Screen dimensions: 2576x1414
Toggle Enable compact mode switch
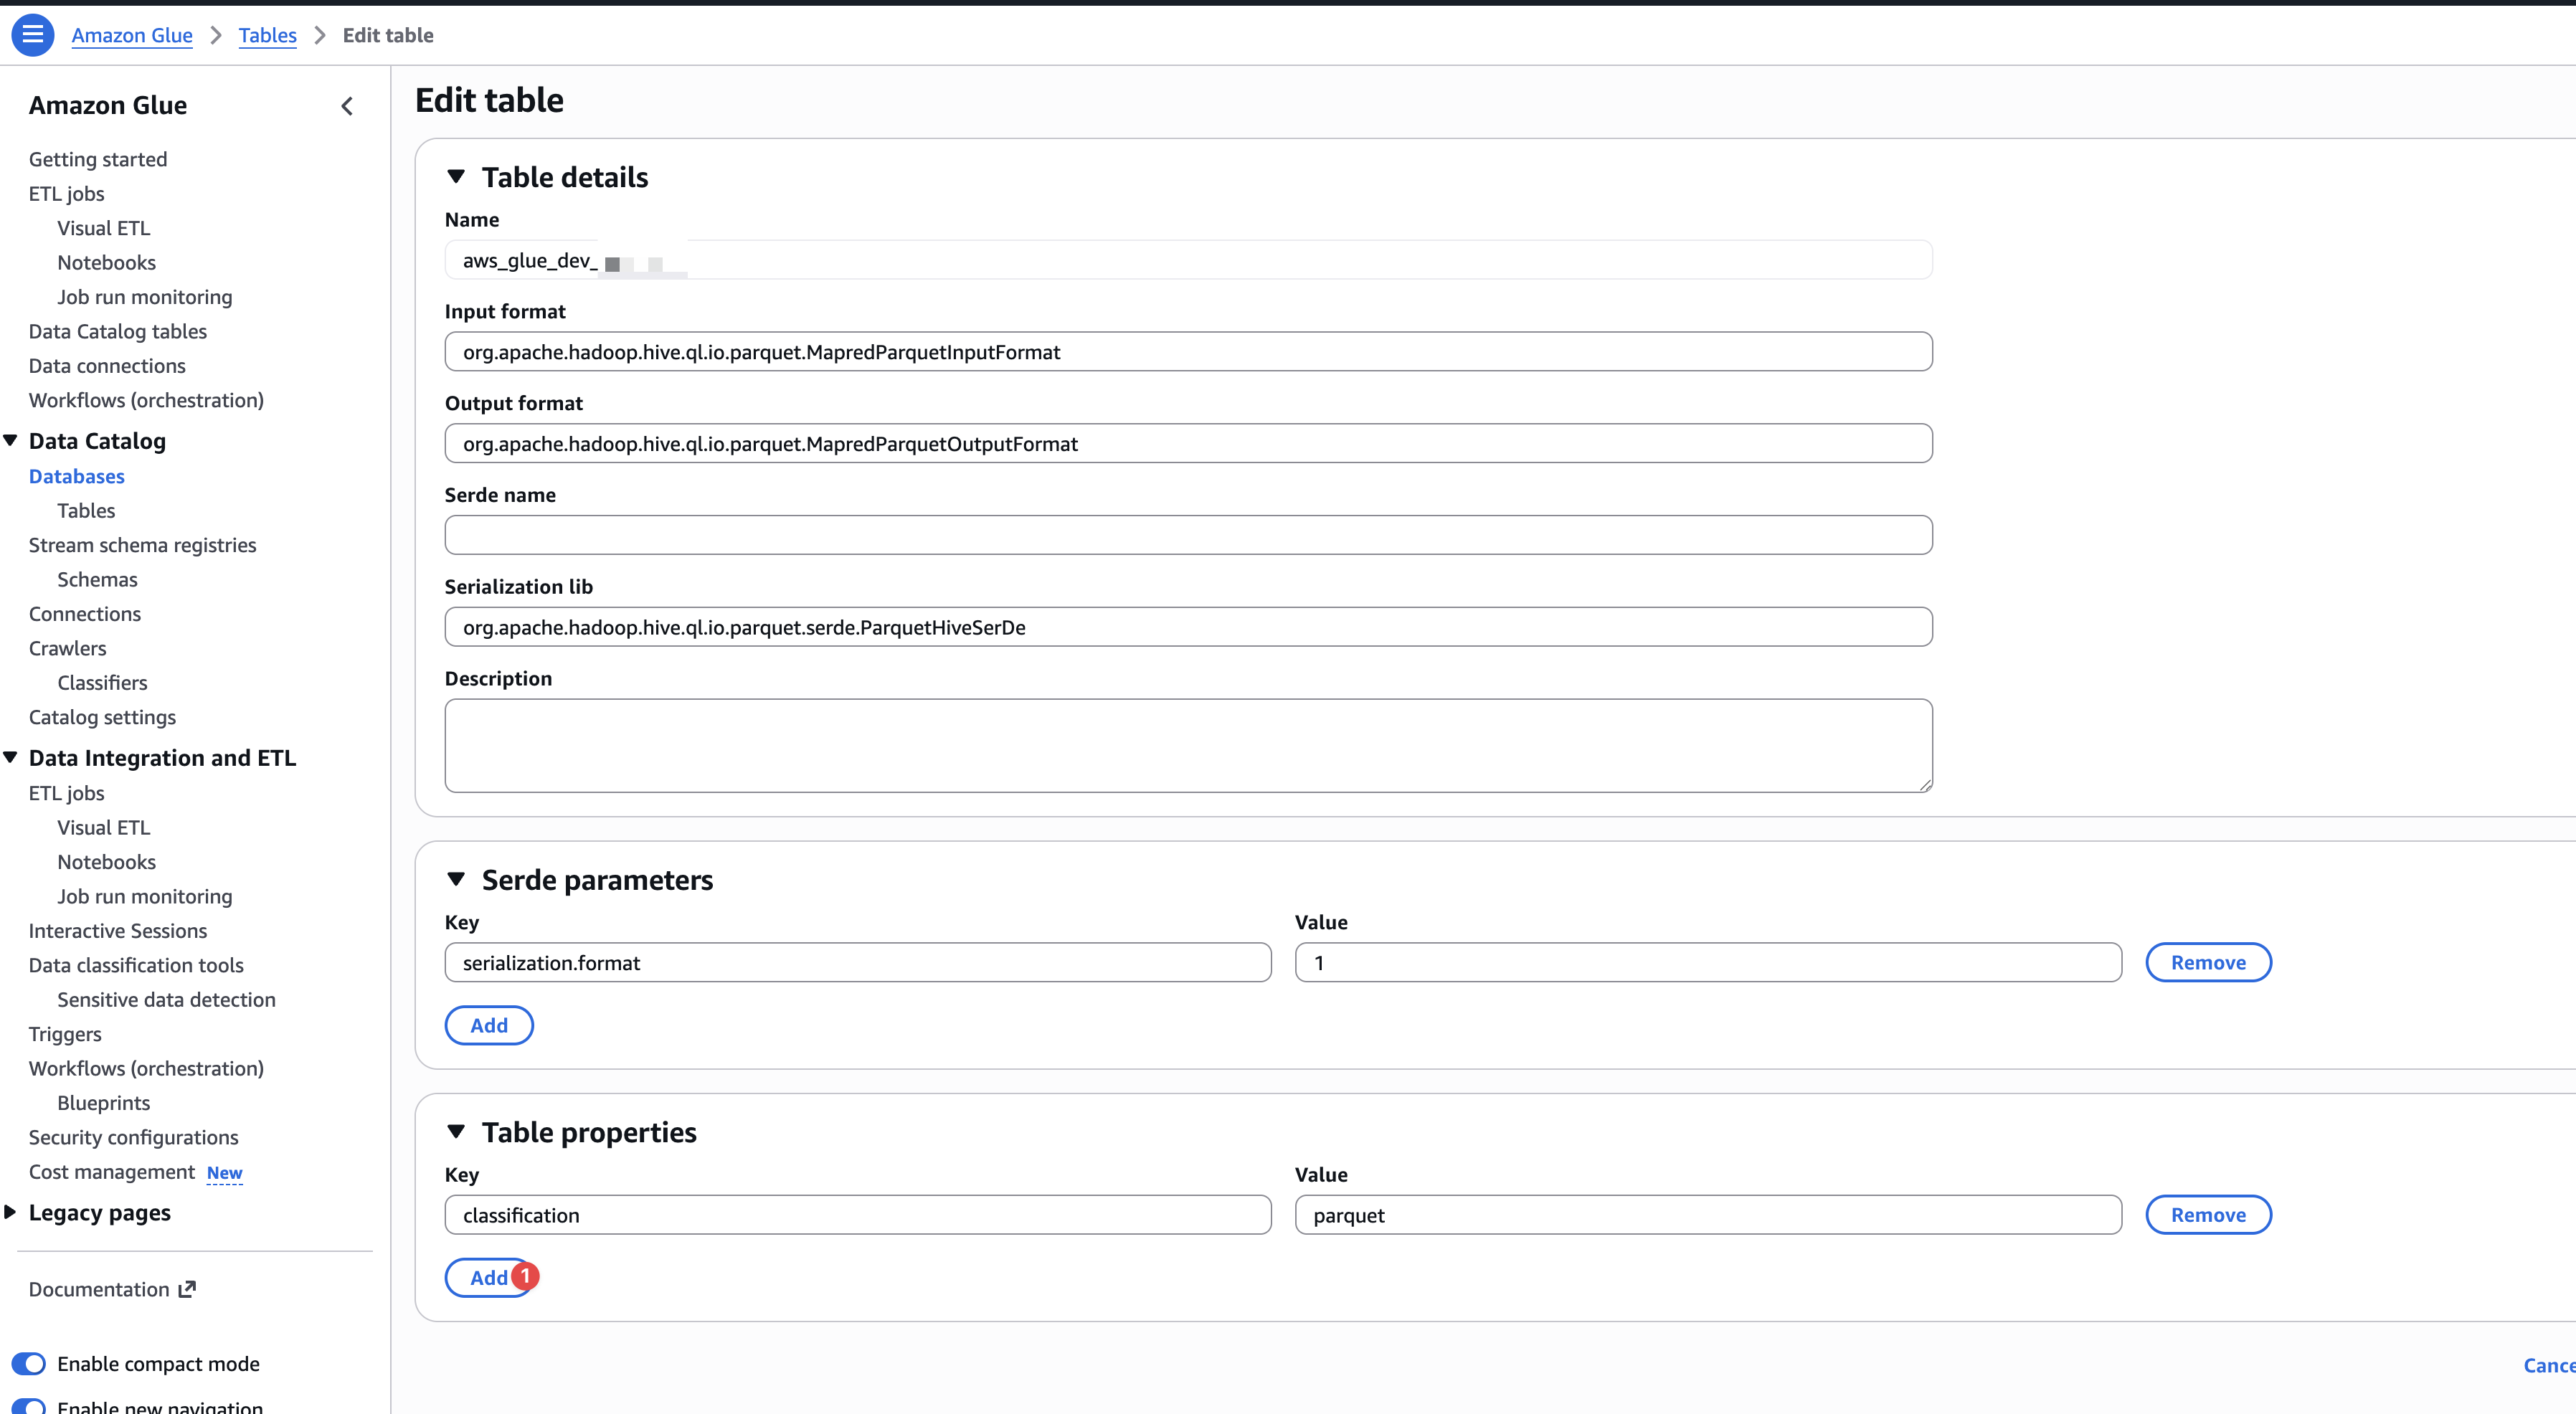29,1364
